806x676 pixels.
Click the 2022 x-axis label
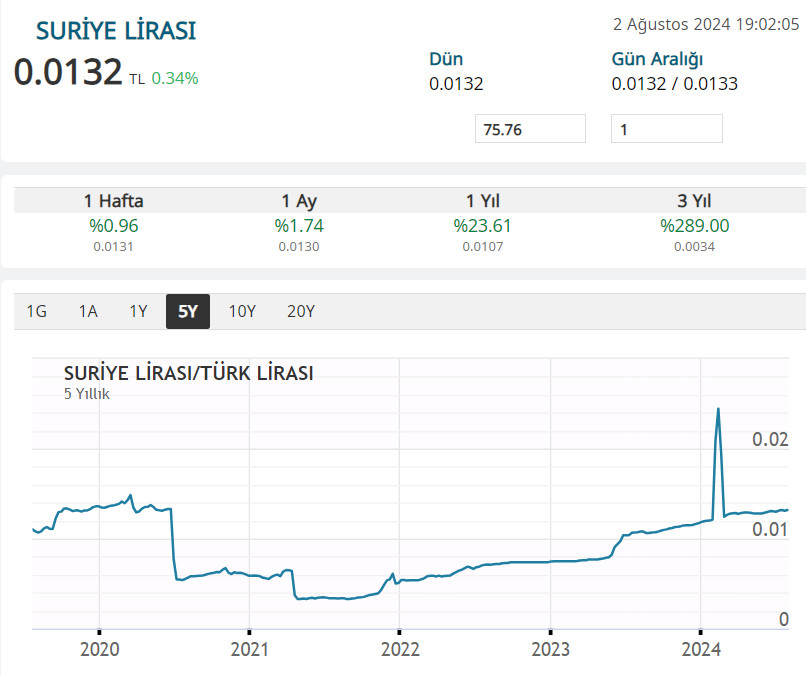tap(400, 649)
